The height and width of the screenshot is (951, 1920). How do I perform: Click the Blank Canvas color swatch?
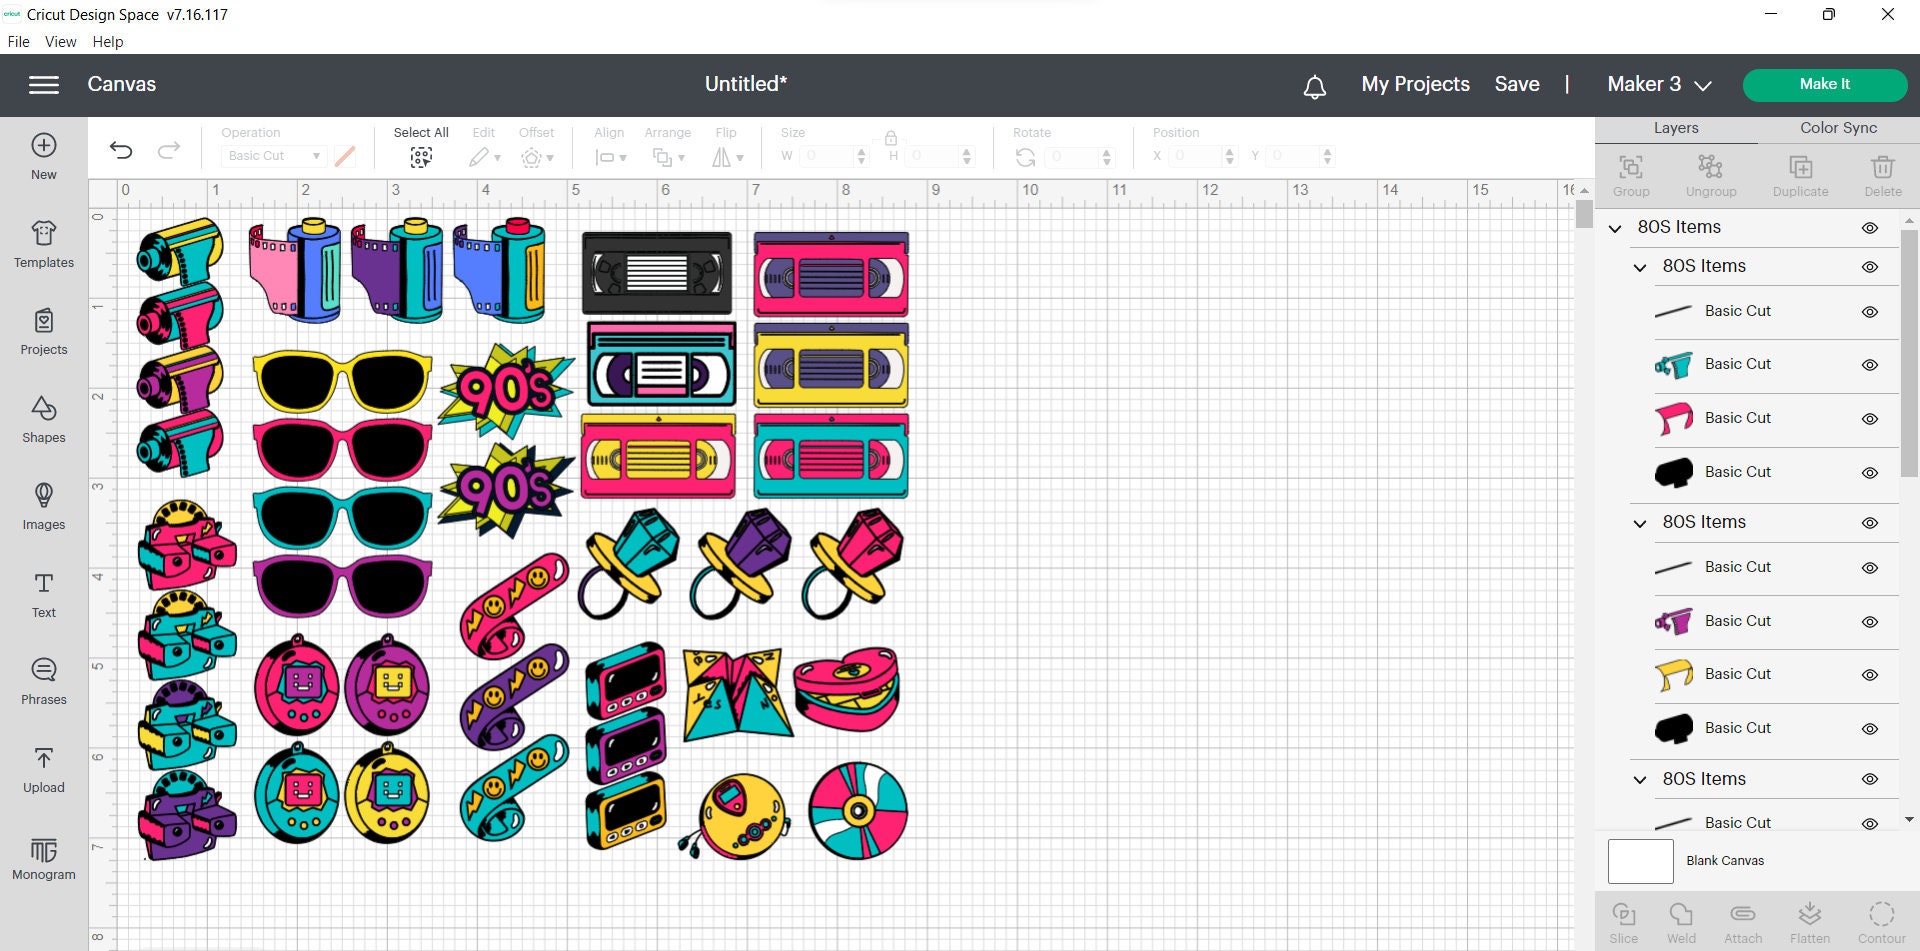[x=1639, y=861]
